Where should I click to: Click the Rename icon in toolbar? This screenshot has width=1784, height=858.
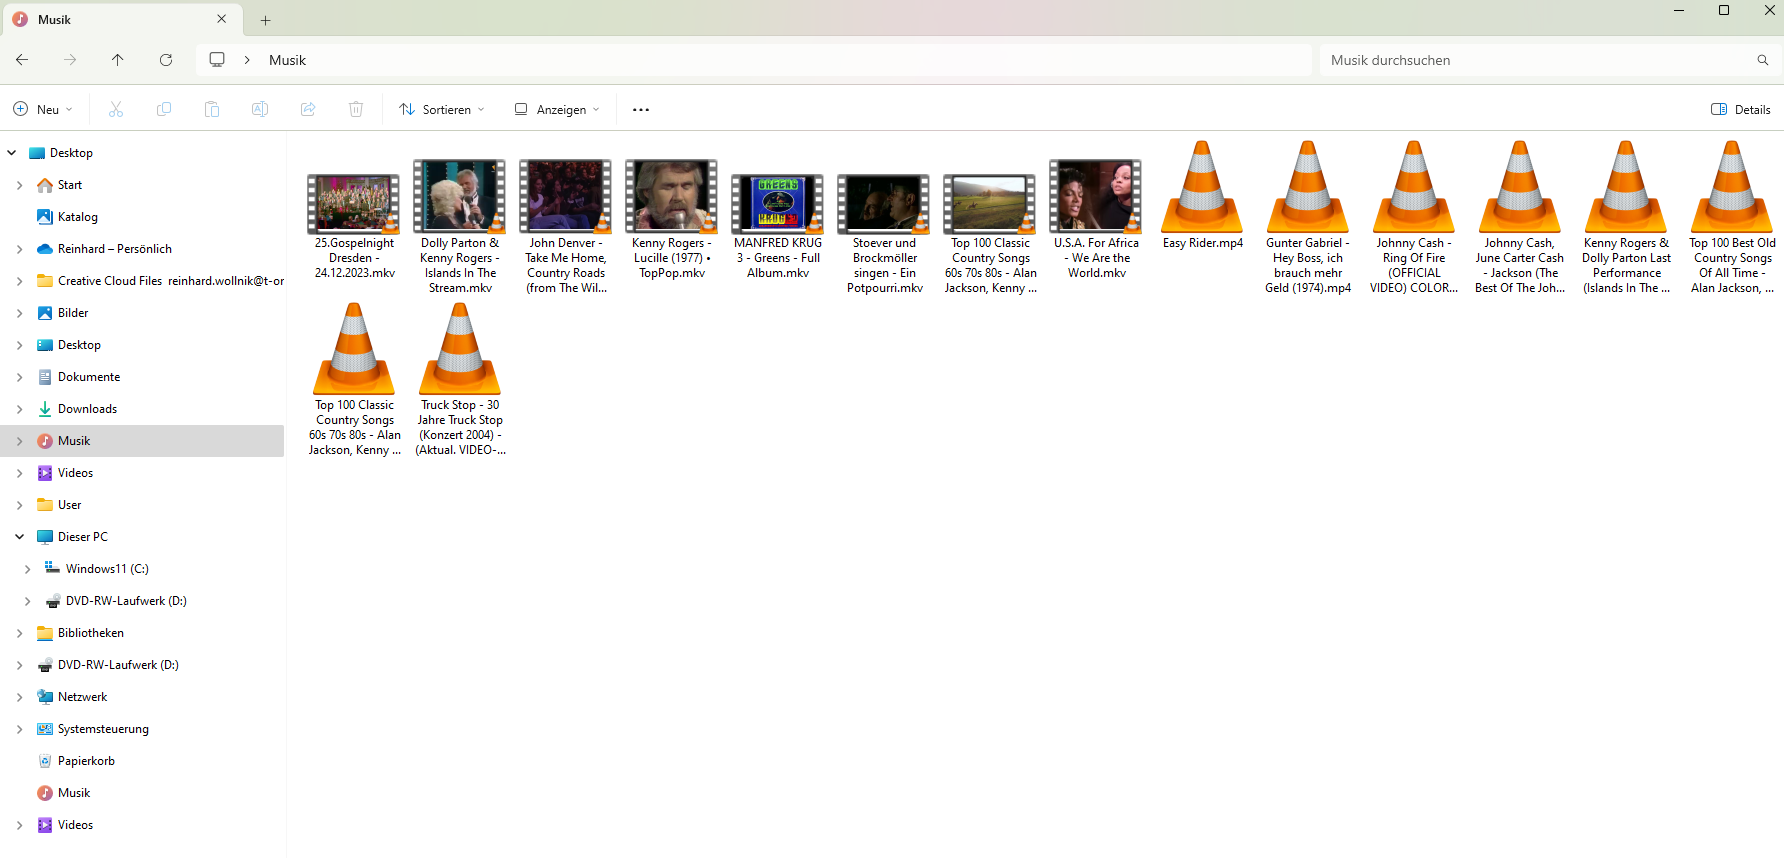[x=260, y=109]
